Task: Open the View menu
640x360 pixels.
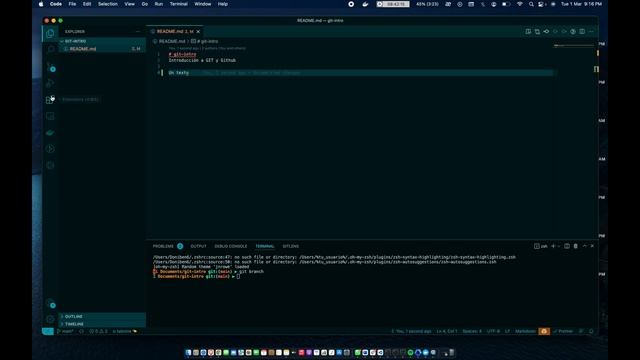Action: point(129,4)
